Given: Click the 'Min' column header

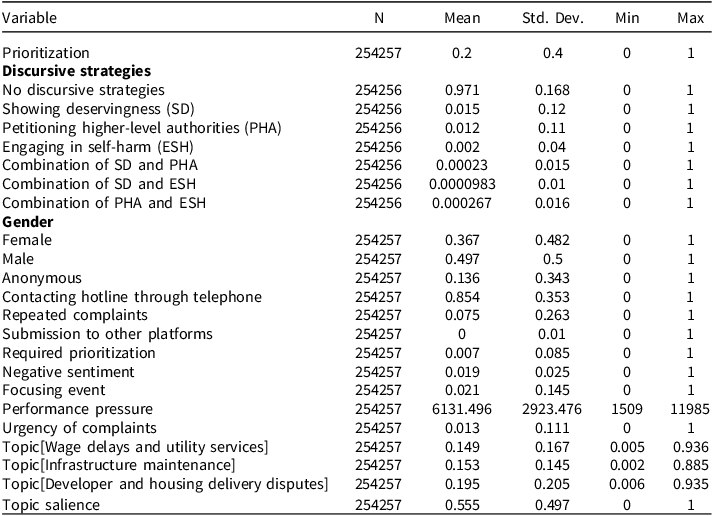Looking at the screenshot, I should coord(627,18).
